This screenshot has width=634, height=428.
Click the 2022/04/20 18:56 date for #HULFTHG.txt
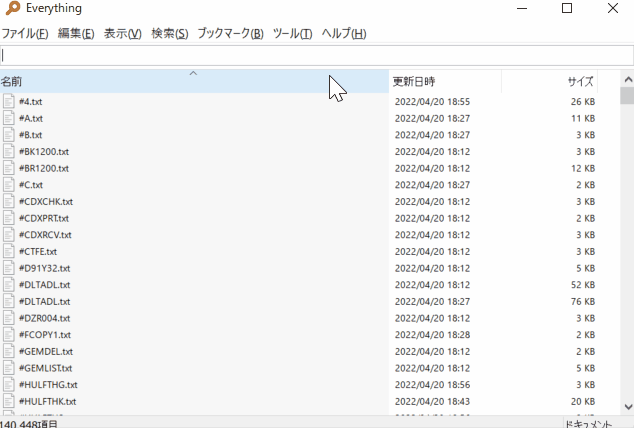[x=432, y=385]
